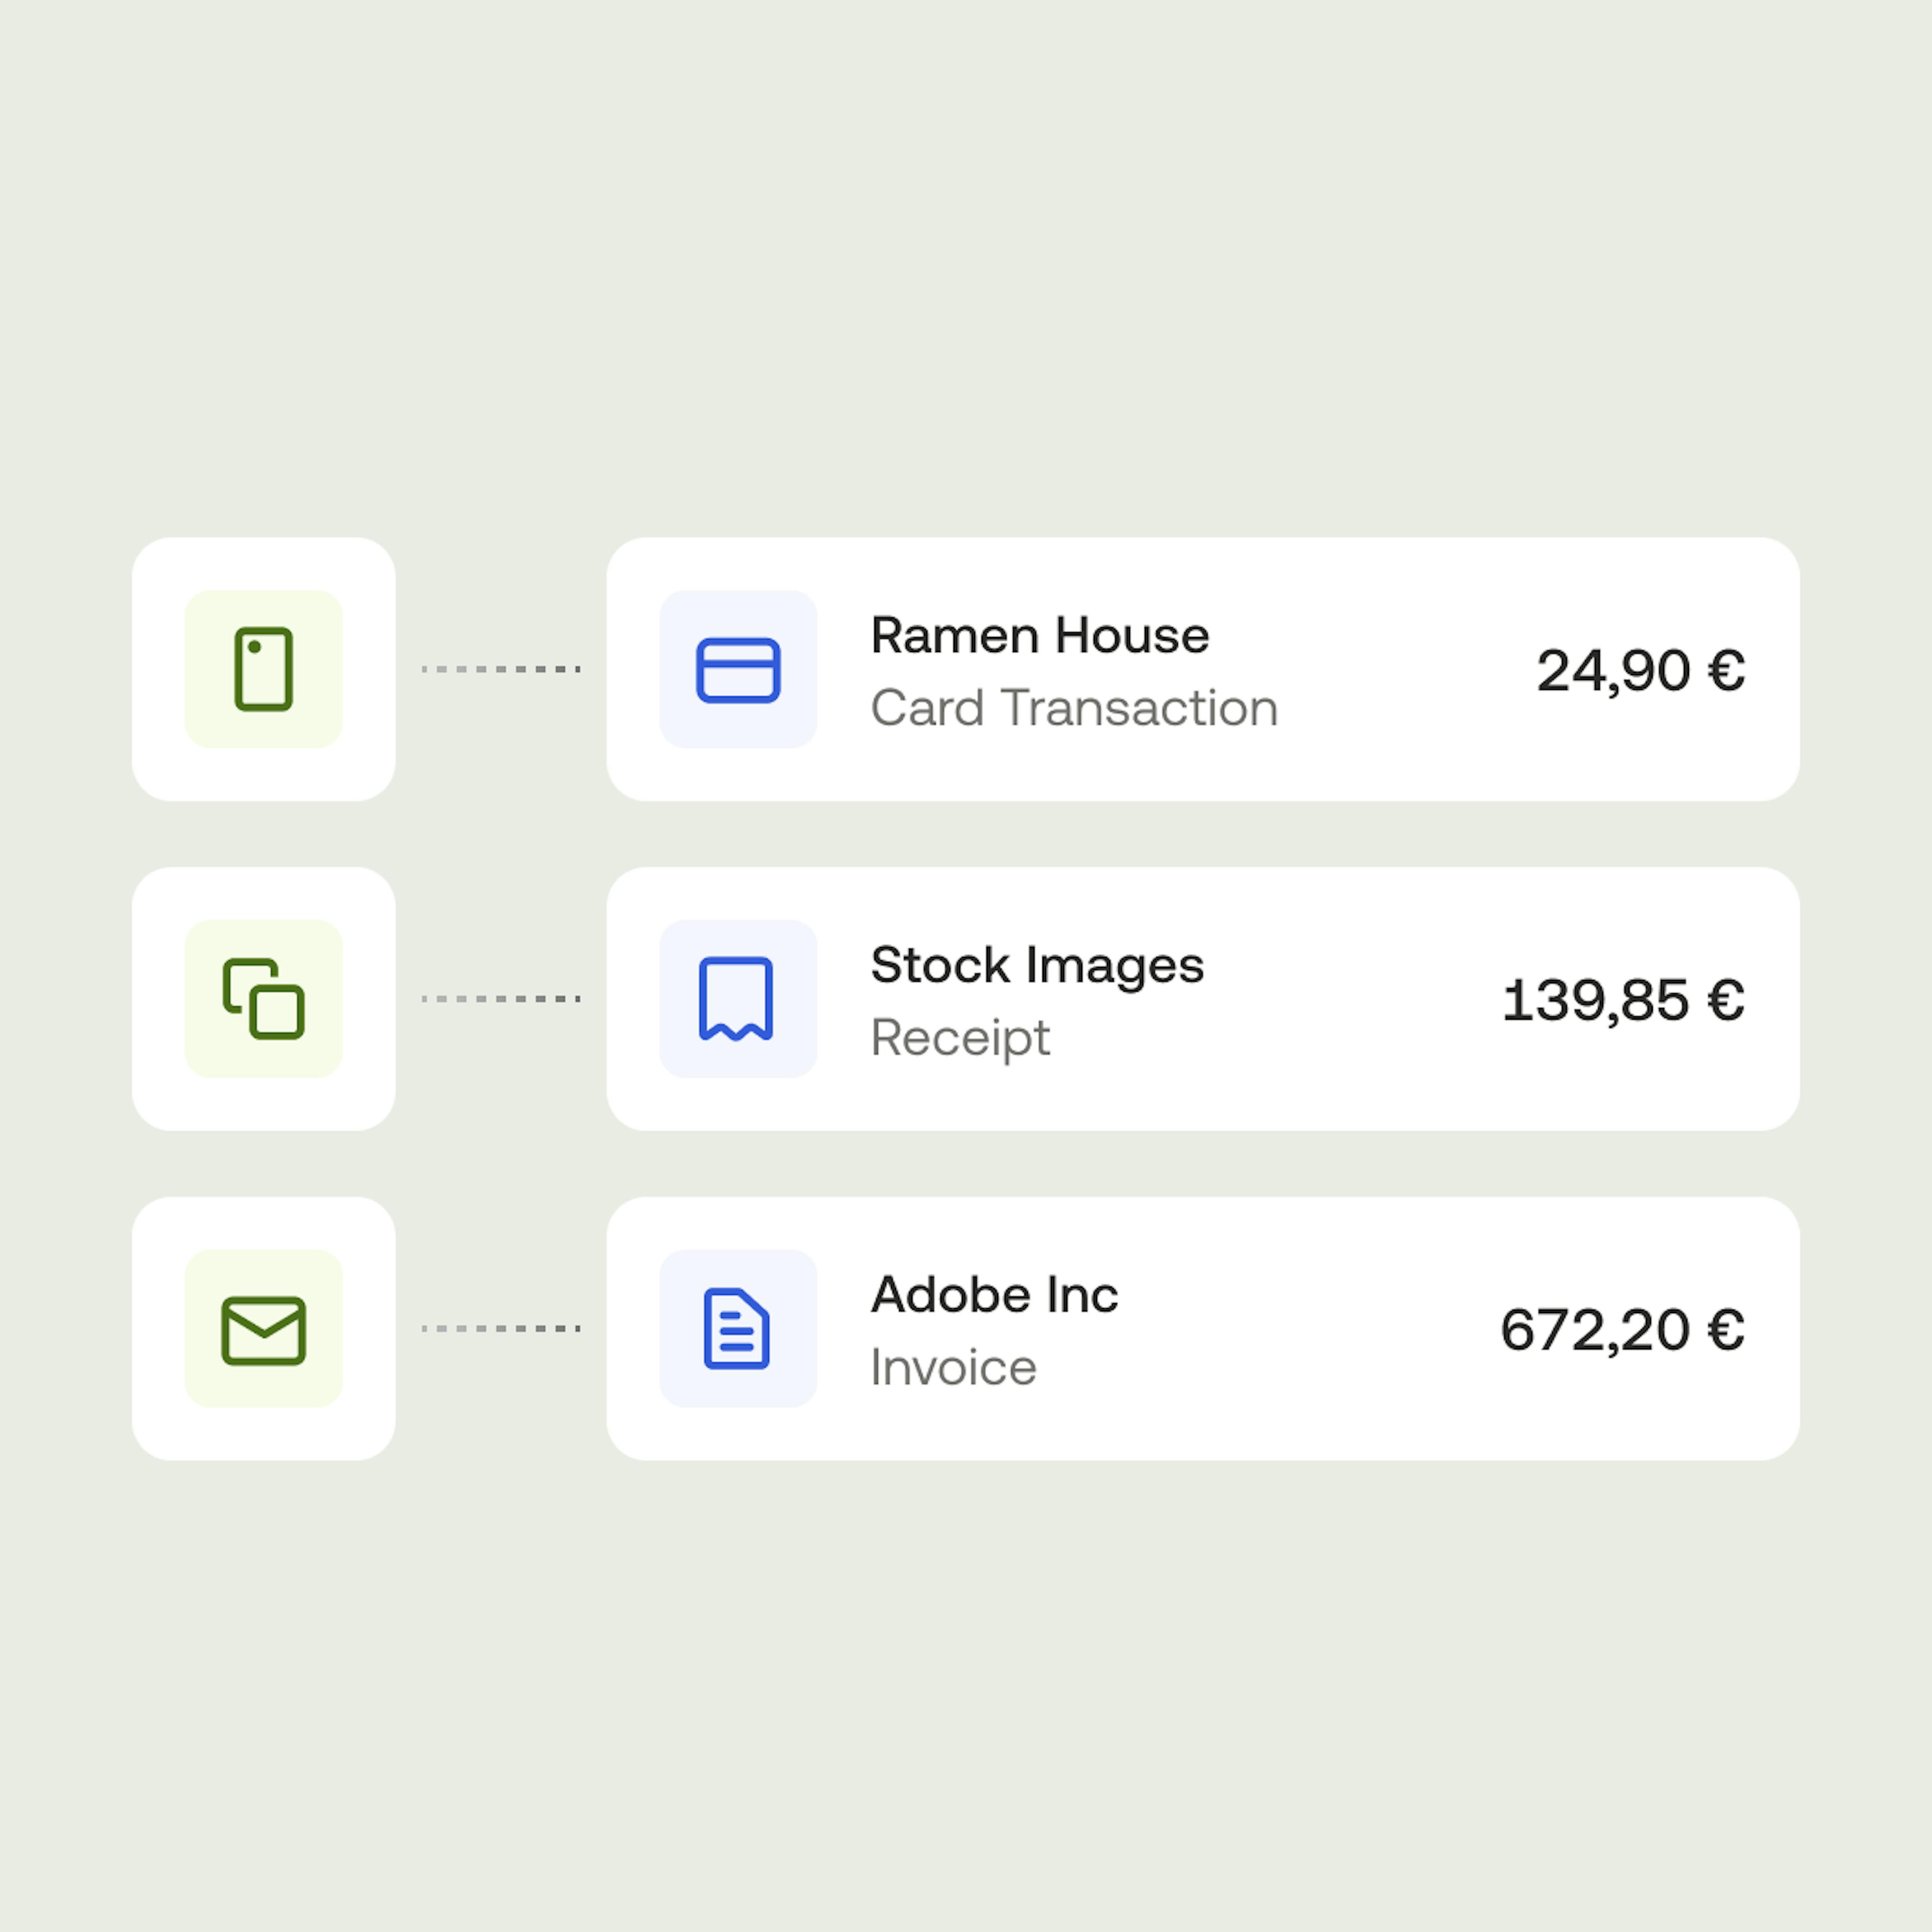Click the dotted connector beside the duplicate icon
The width and height of the screenshot is (1932, 1932).
click(x=501, y=999)
